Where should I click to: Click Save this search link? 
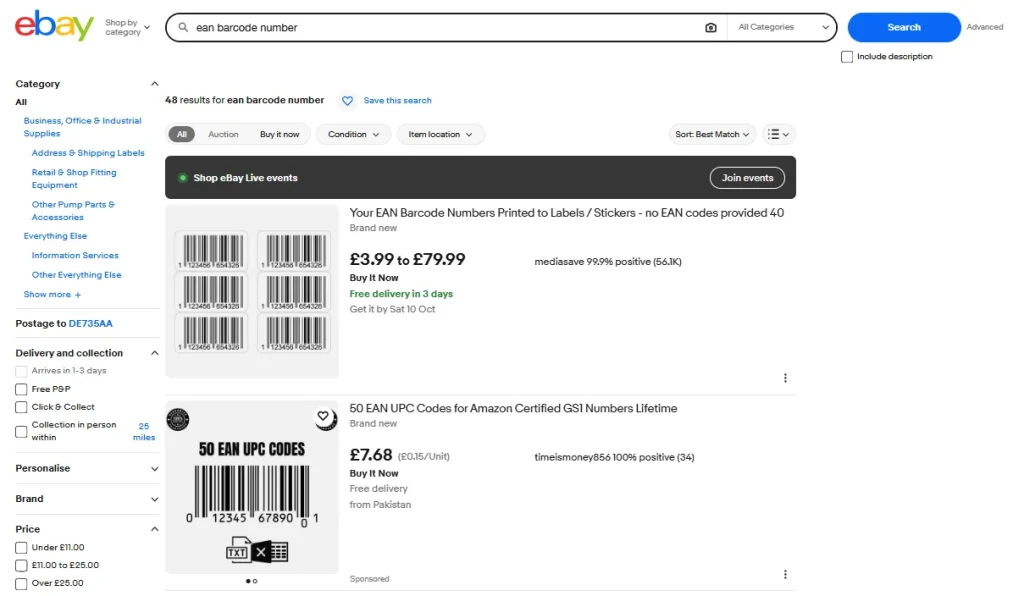click(397, 101)
